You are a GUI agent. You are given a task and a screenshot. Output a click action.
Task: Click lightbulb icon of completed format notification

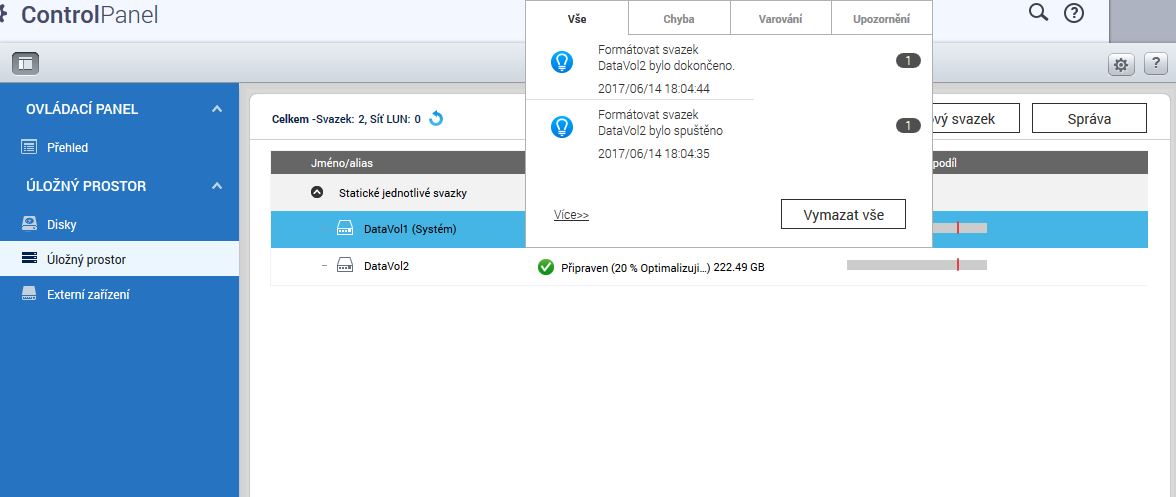563,62
